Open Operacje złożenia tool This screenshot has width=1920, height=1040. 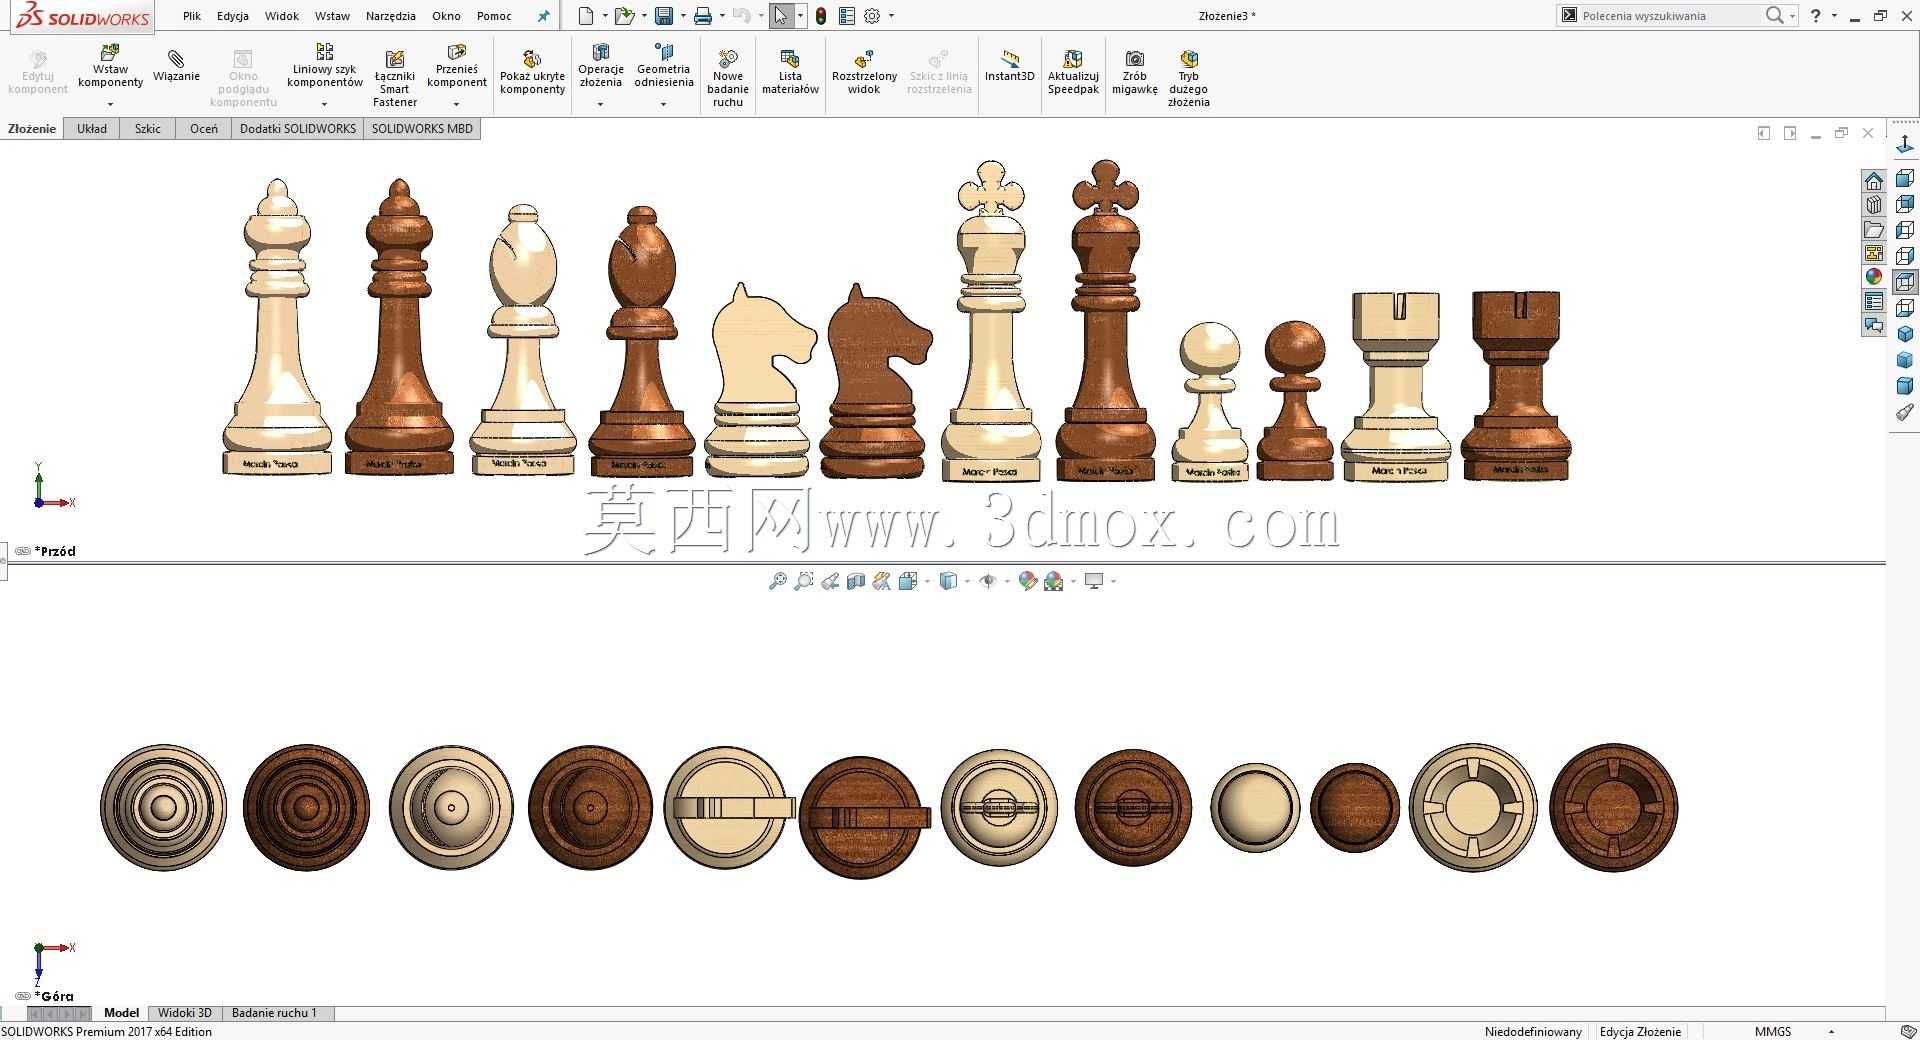(601, 67)
